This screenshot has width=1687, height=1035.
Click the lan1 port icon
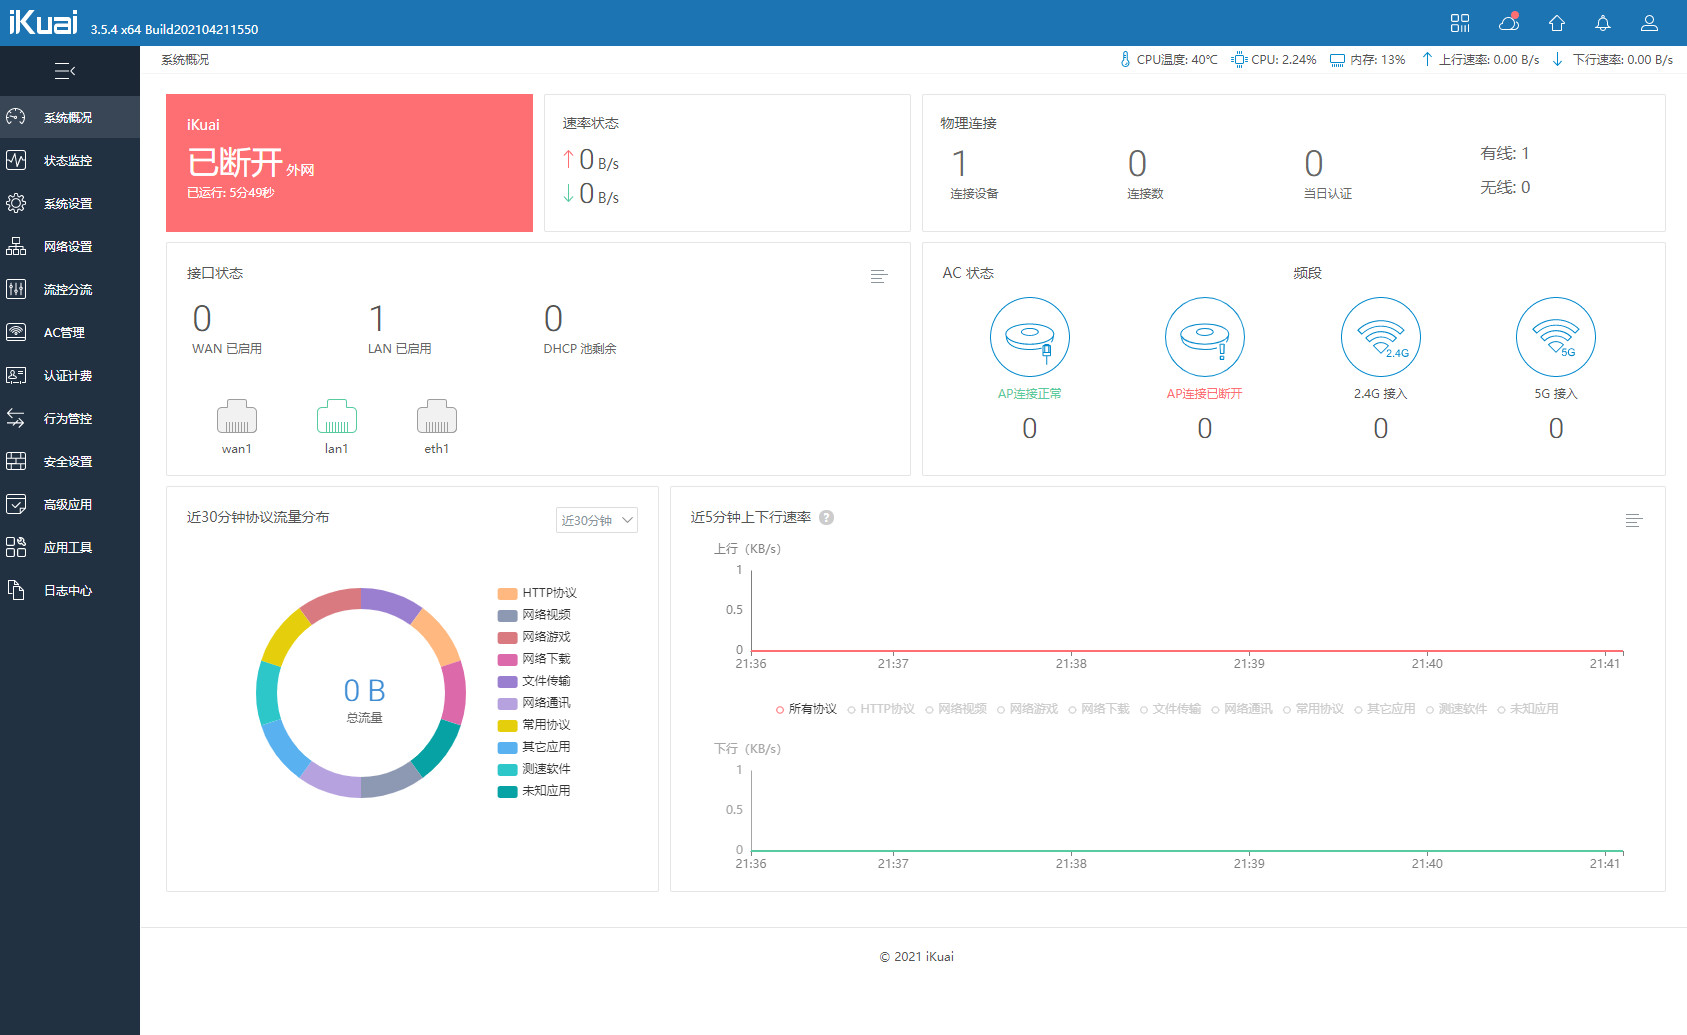tap(337, 417)
